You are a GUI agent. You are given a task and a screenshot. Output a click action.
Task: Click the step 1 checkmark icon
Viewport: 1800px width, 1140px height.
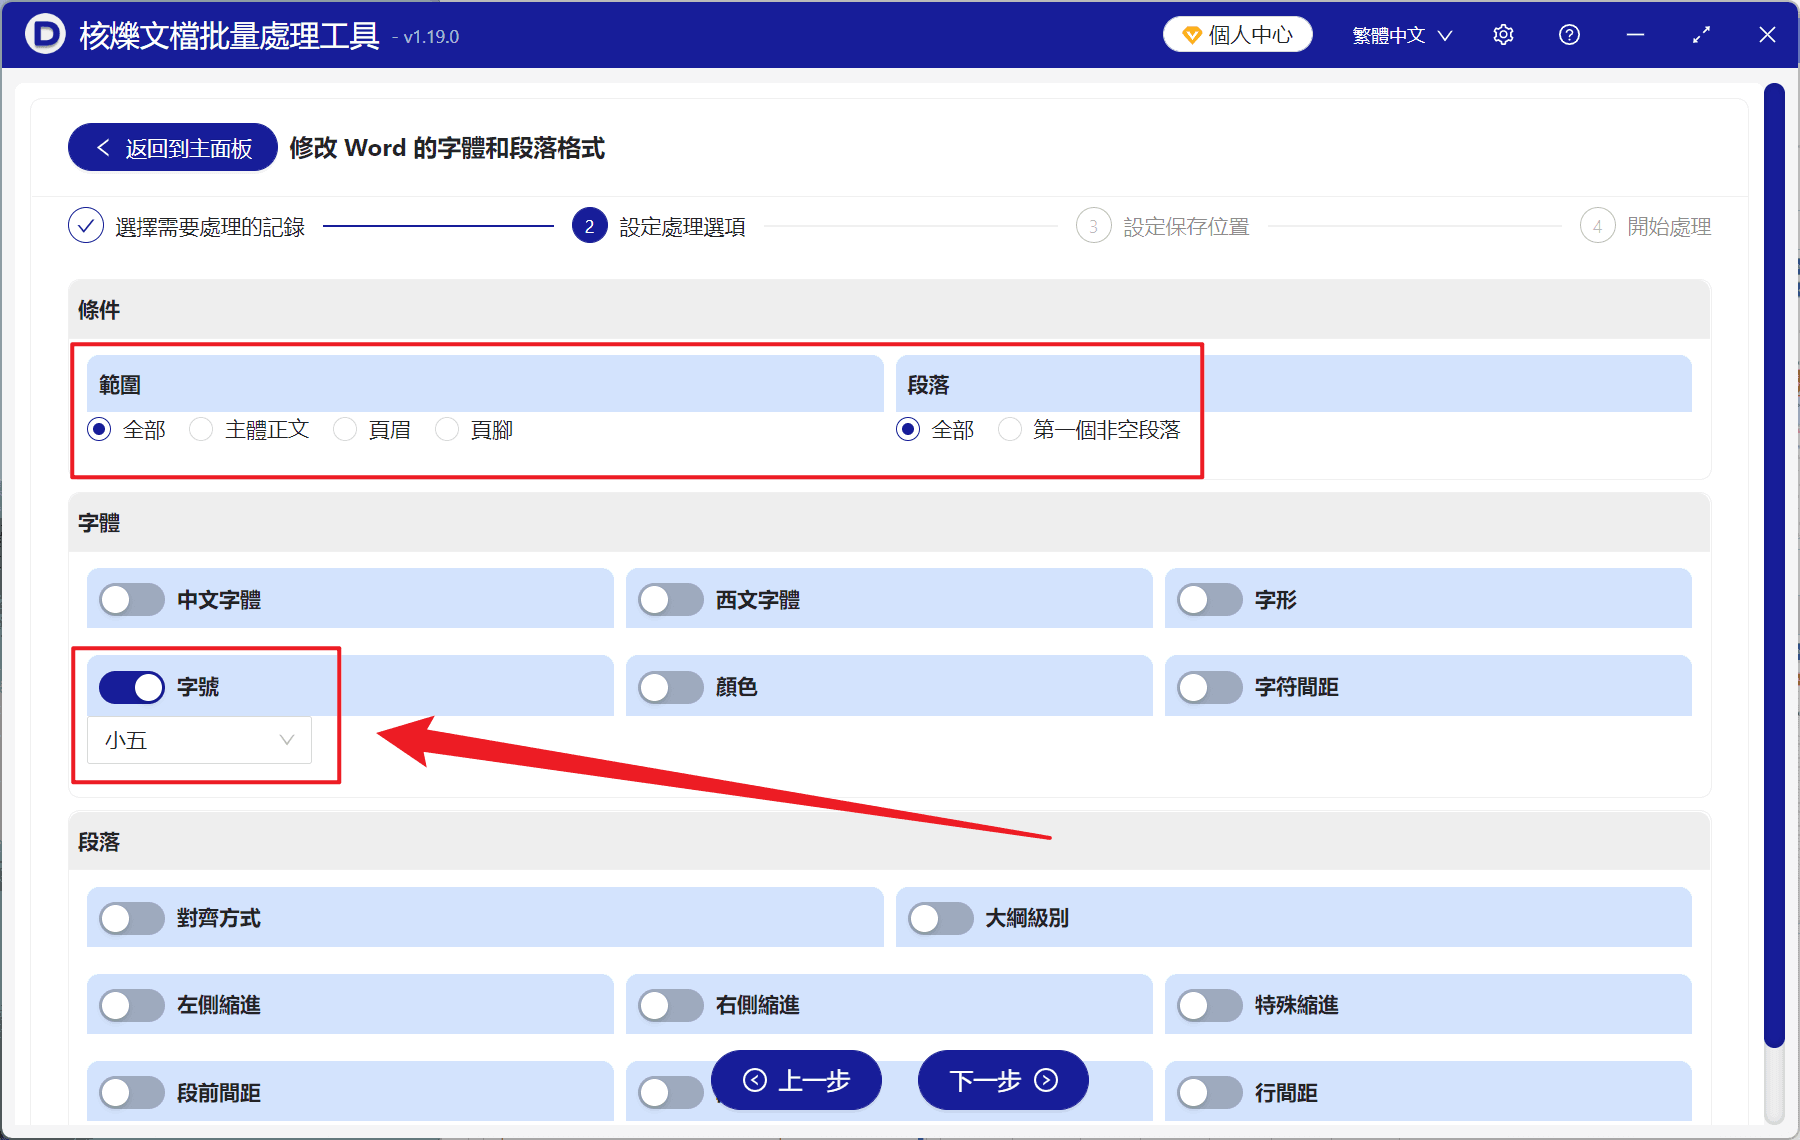click(x=85, y=226)
